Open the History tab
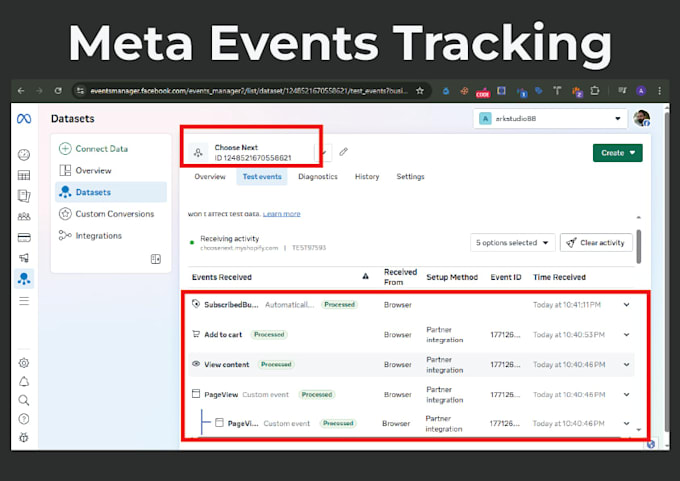The height and width of the screenshot is (481, 680). pyautogui.click(x=367, y=177)
